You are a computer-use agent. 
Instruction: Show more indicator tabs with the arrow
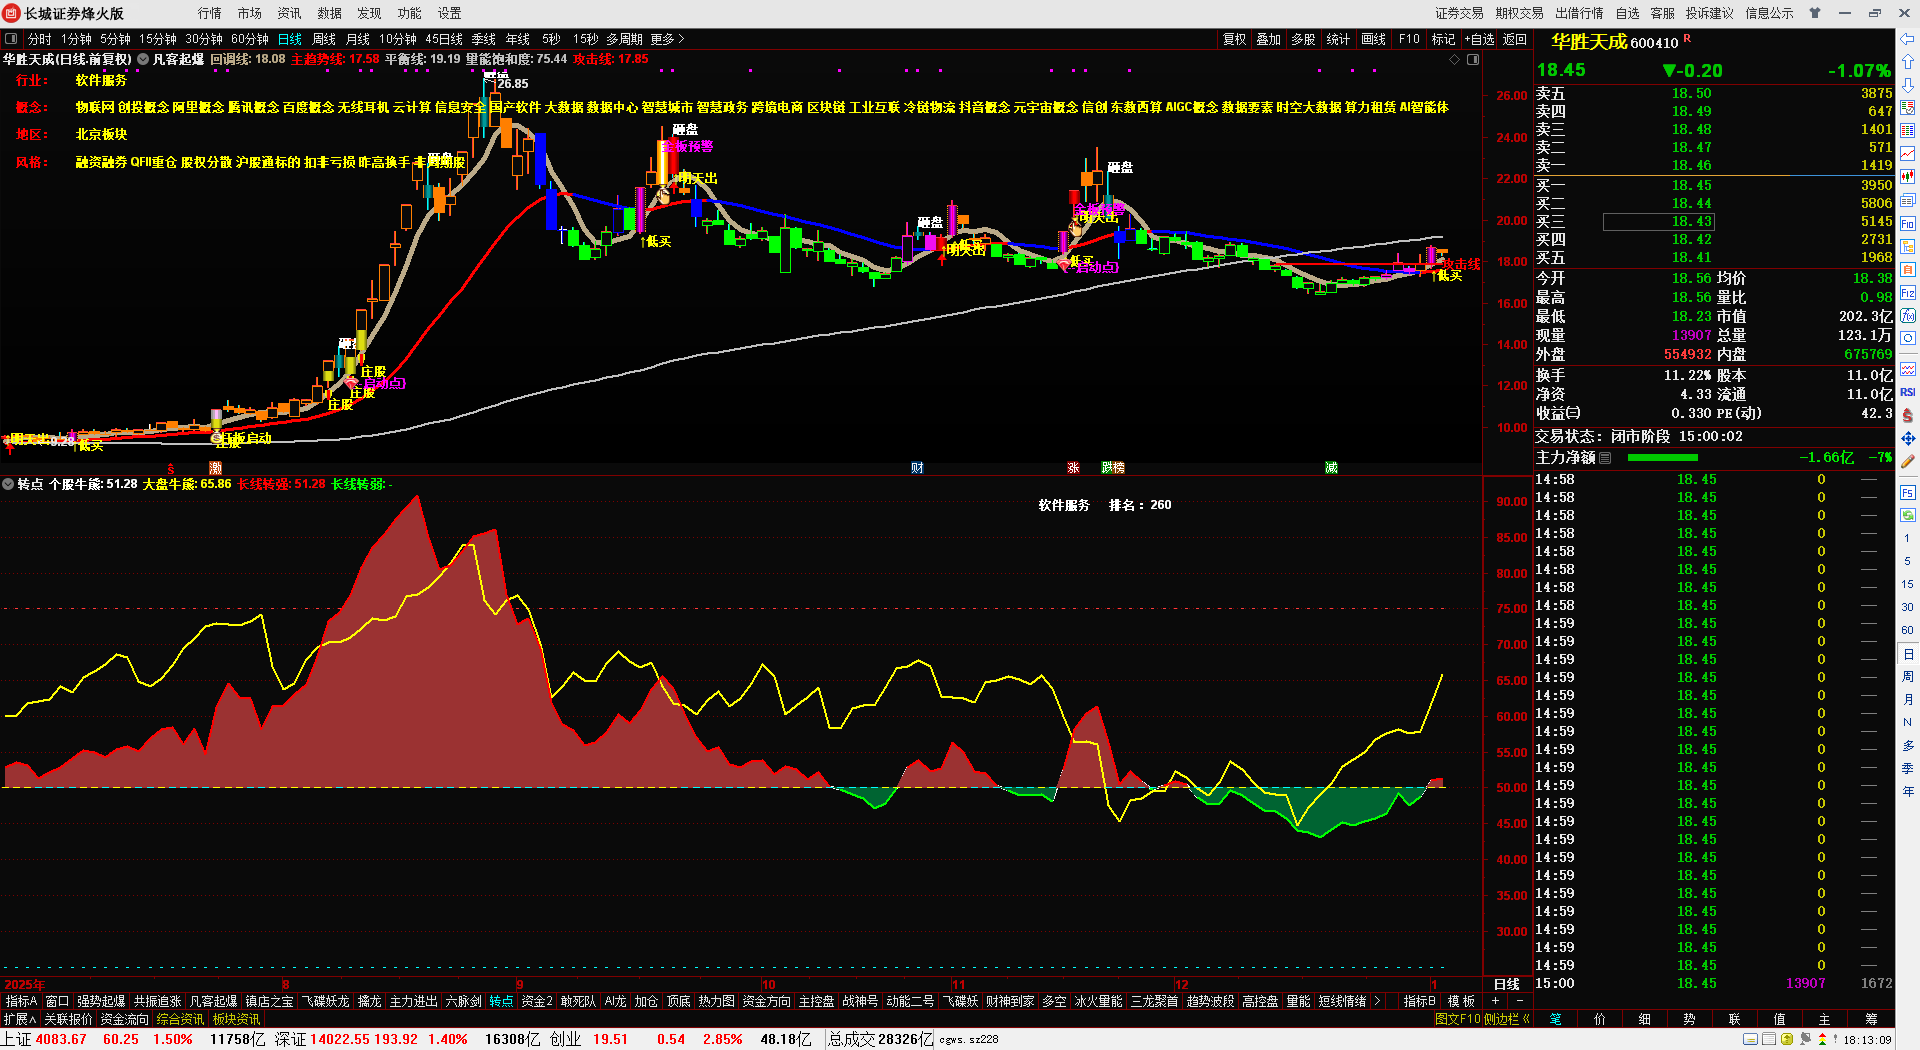tap(1377, 1001)
